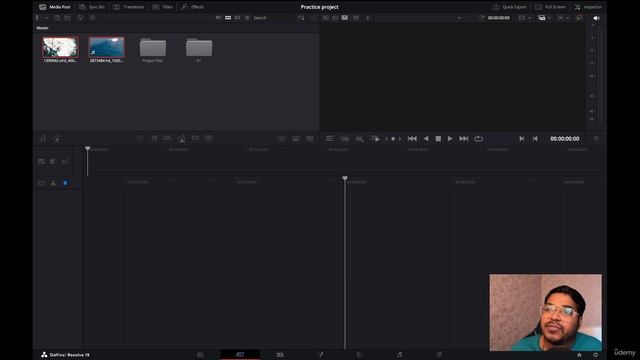Click the timeline timecode display
The image size is (640, 360).
click(x=564, y=139)
